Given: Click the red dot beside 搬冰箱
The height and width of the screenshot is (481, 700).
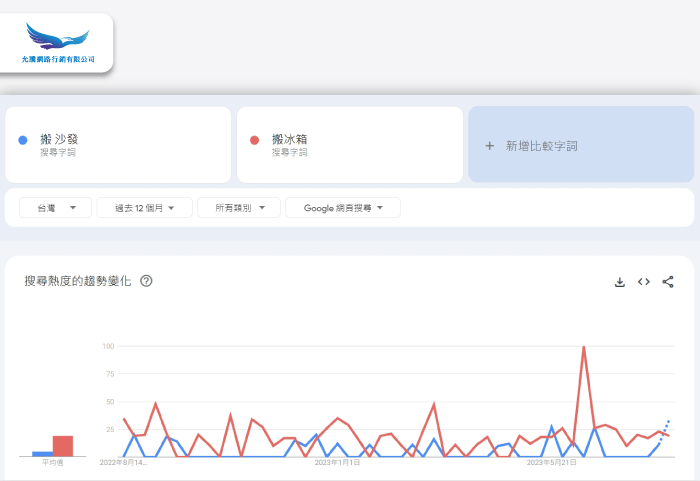Looking at the screenshot, I should [x=255, y=140].
